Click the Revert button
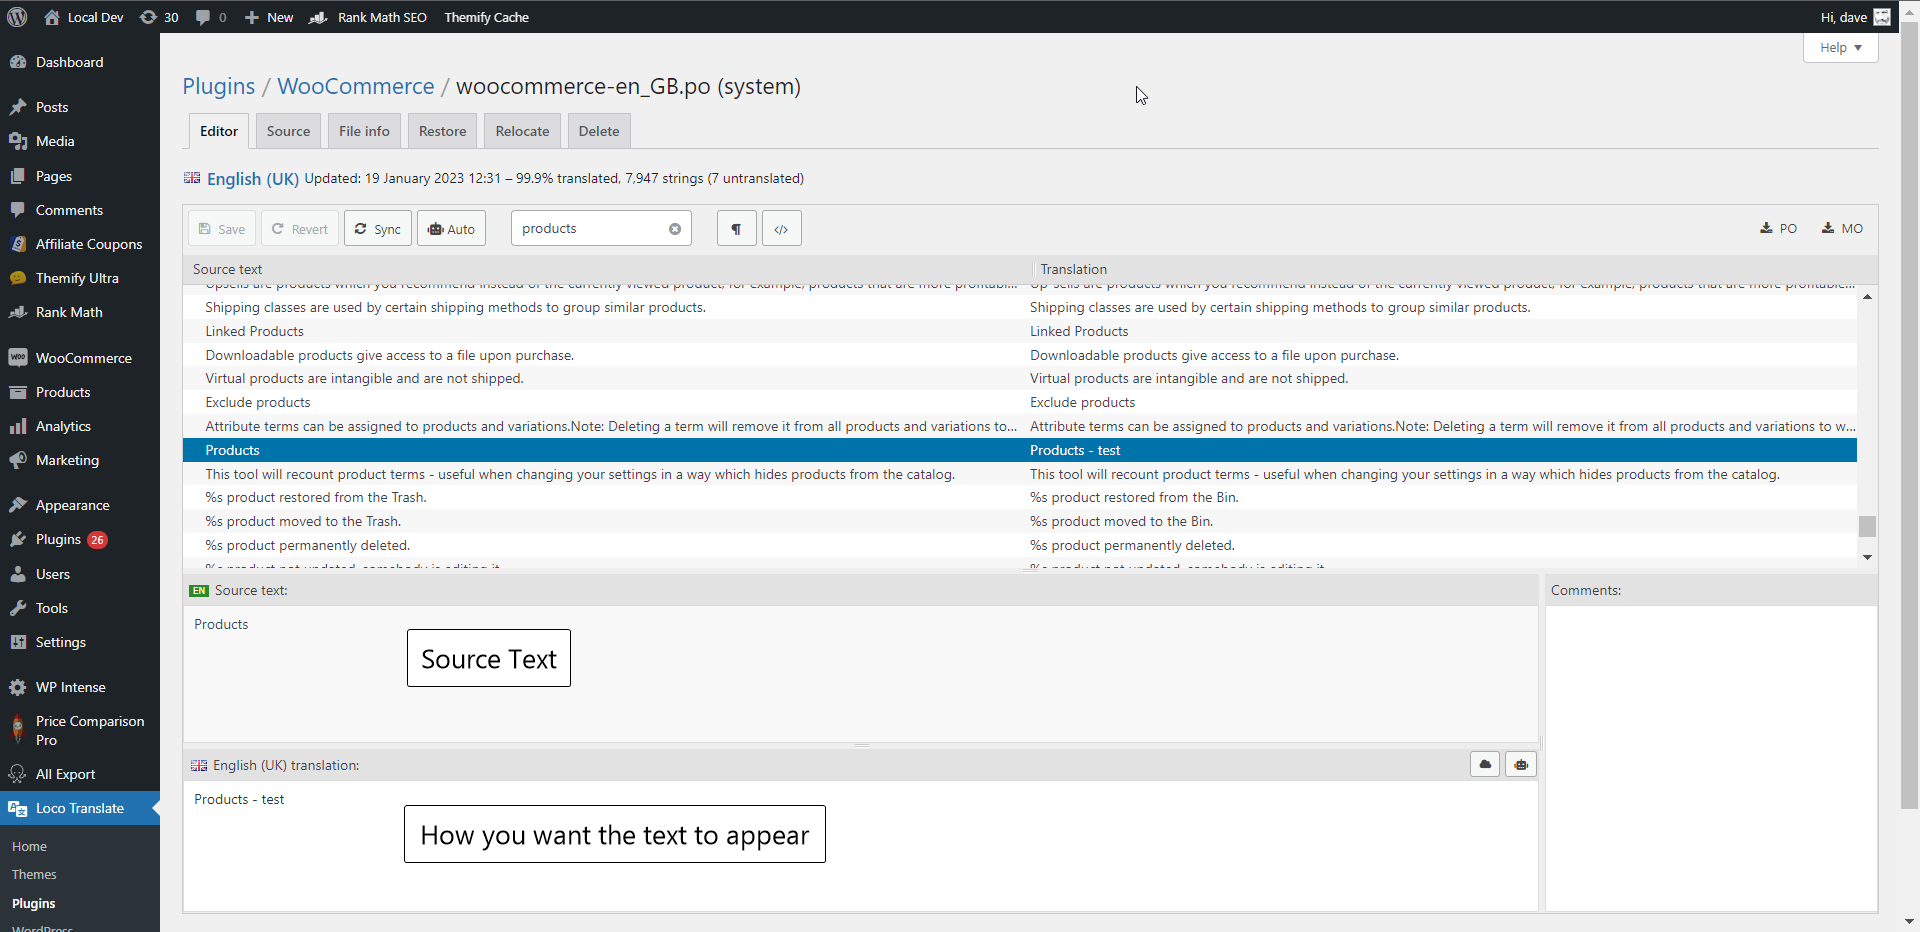This screenshot has height=932, width=1920. pos(300,229)
